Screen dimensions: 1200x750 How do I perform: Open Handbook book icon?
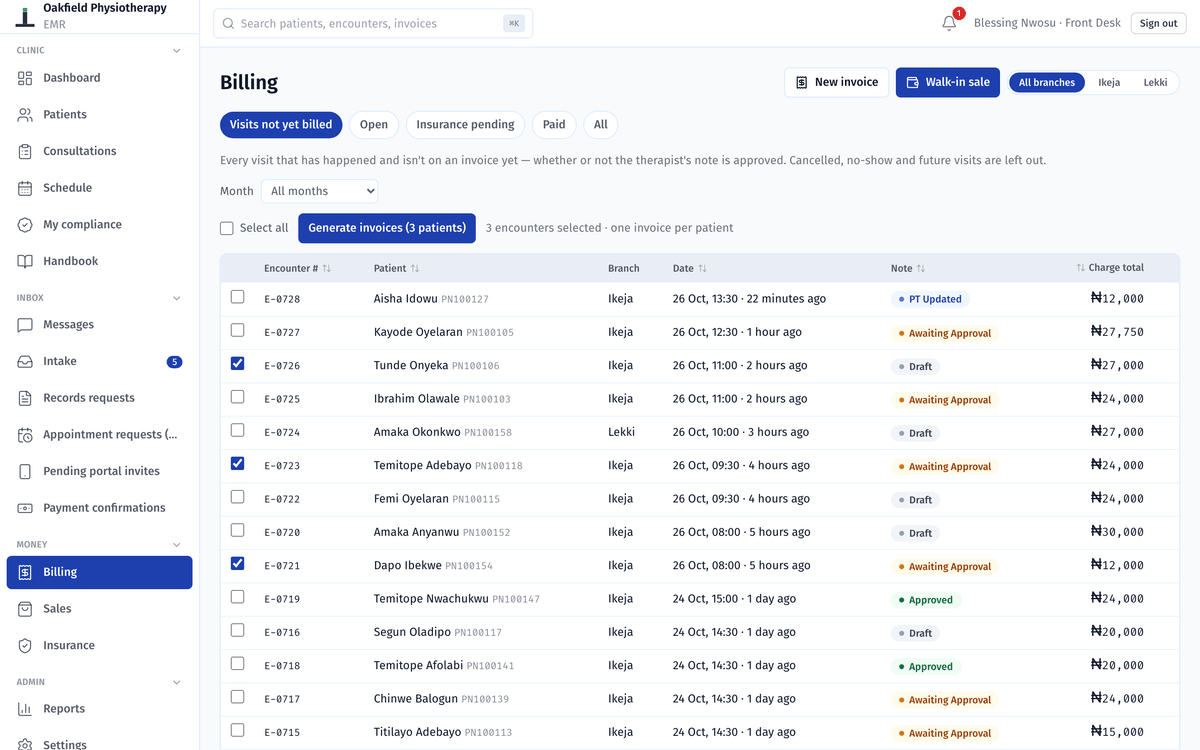pyautogui.click(x=25, y=261)
